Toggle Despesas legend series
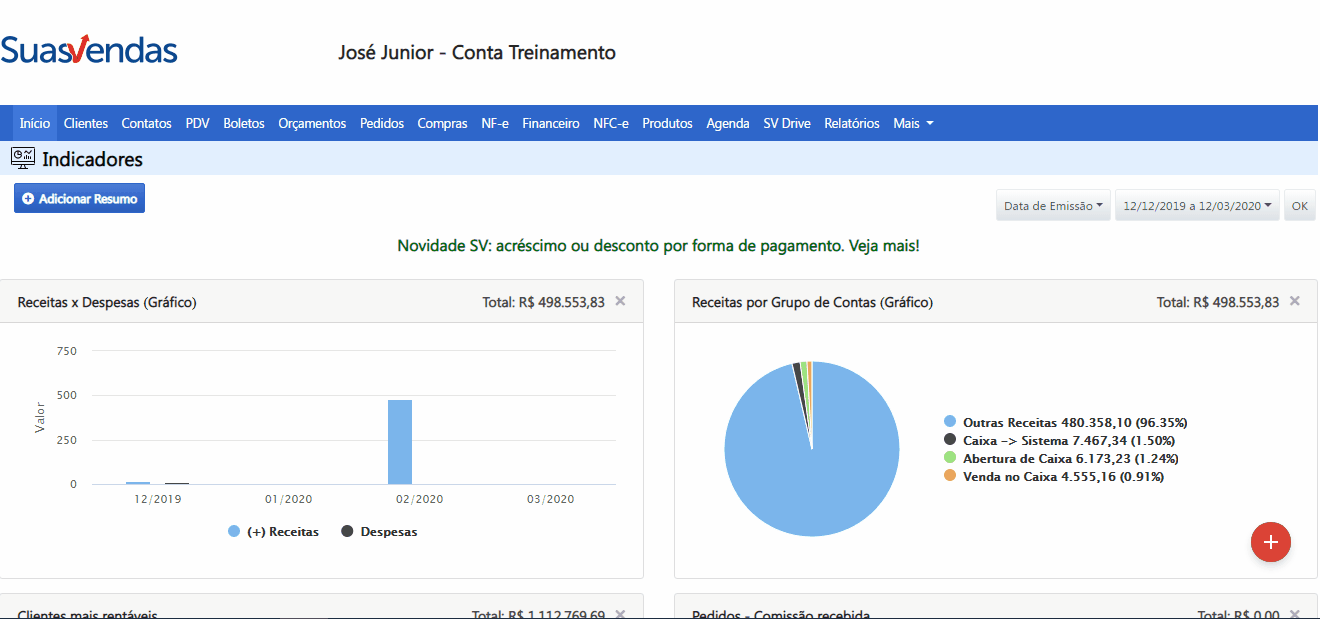This screenshot has height=619, width=1320. click(380, 532)
